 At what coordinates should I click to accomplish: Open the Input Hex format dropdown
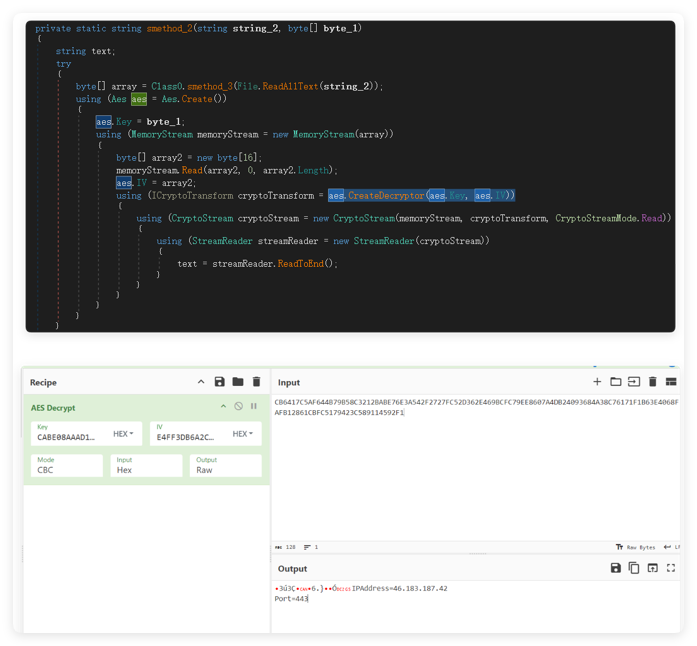tap(146, 465)
